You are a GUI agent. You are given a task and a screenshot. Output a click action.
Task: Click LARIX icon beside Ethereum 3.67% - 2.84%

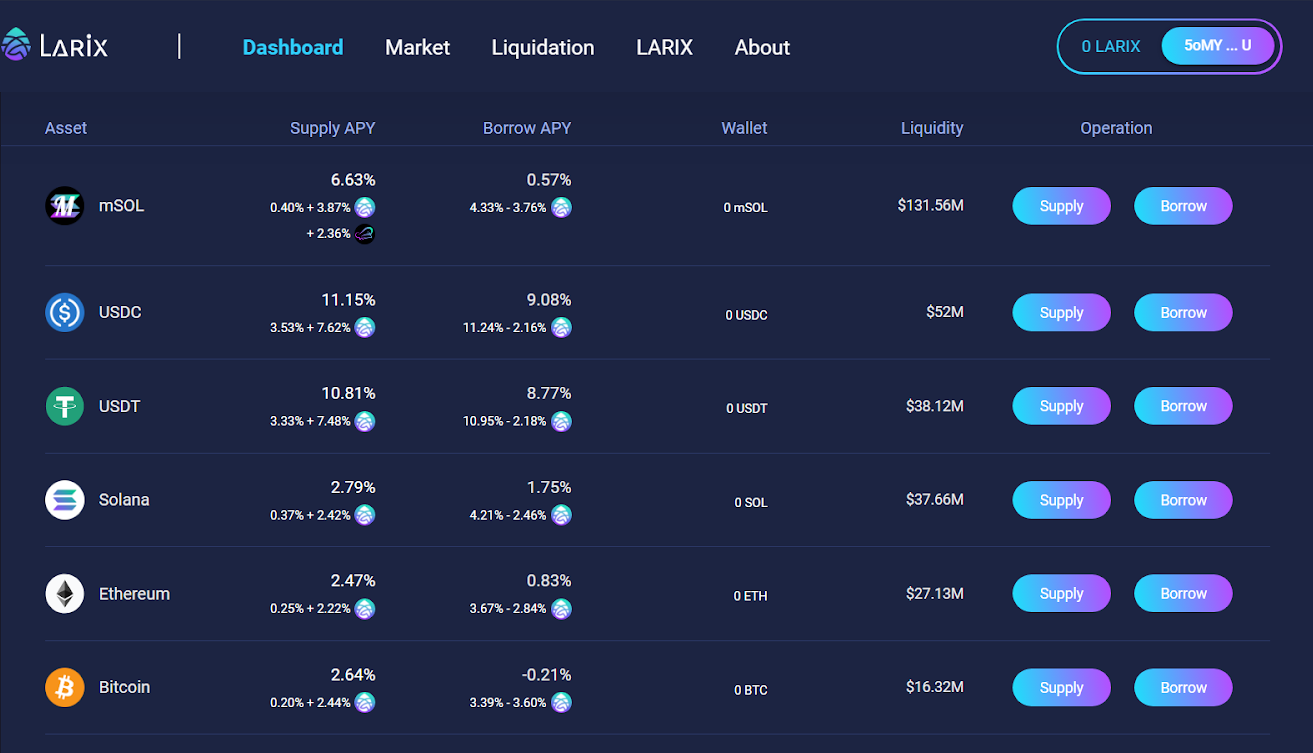click(x=561, y=609)
